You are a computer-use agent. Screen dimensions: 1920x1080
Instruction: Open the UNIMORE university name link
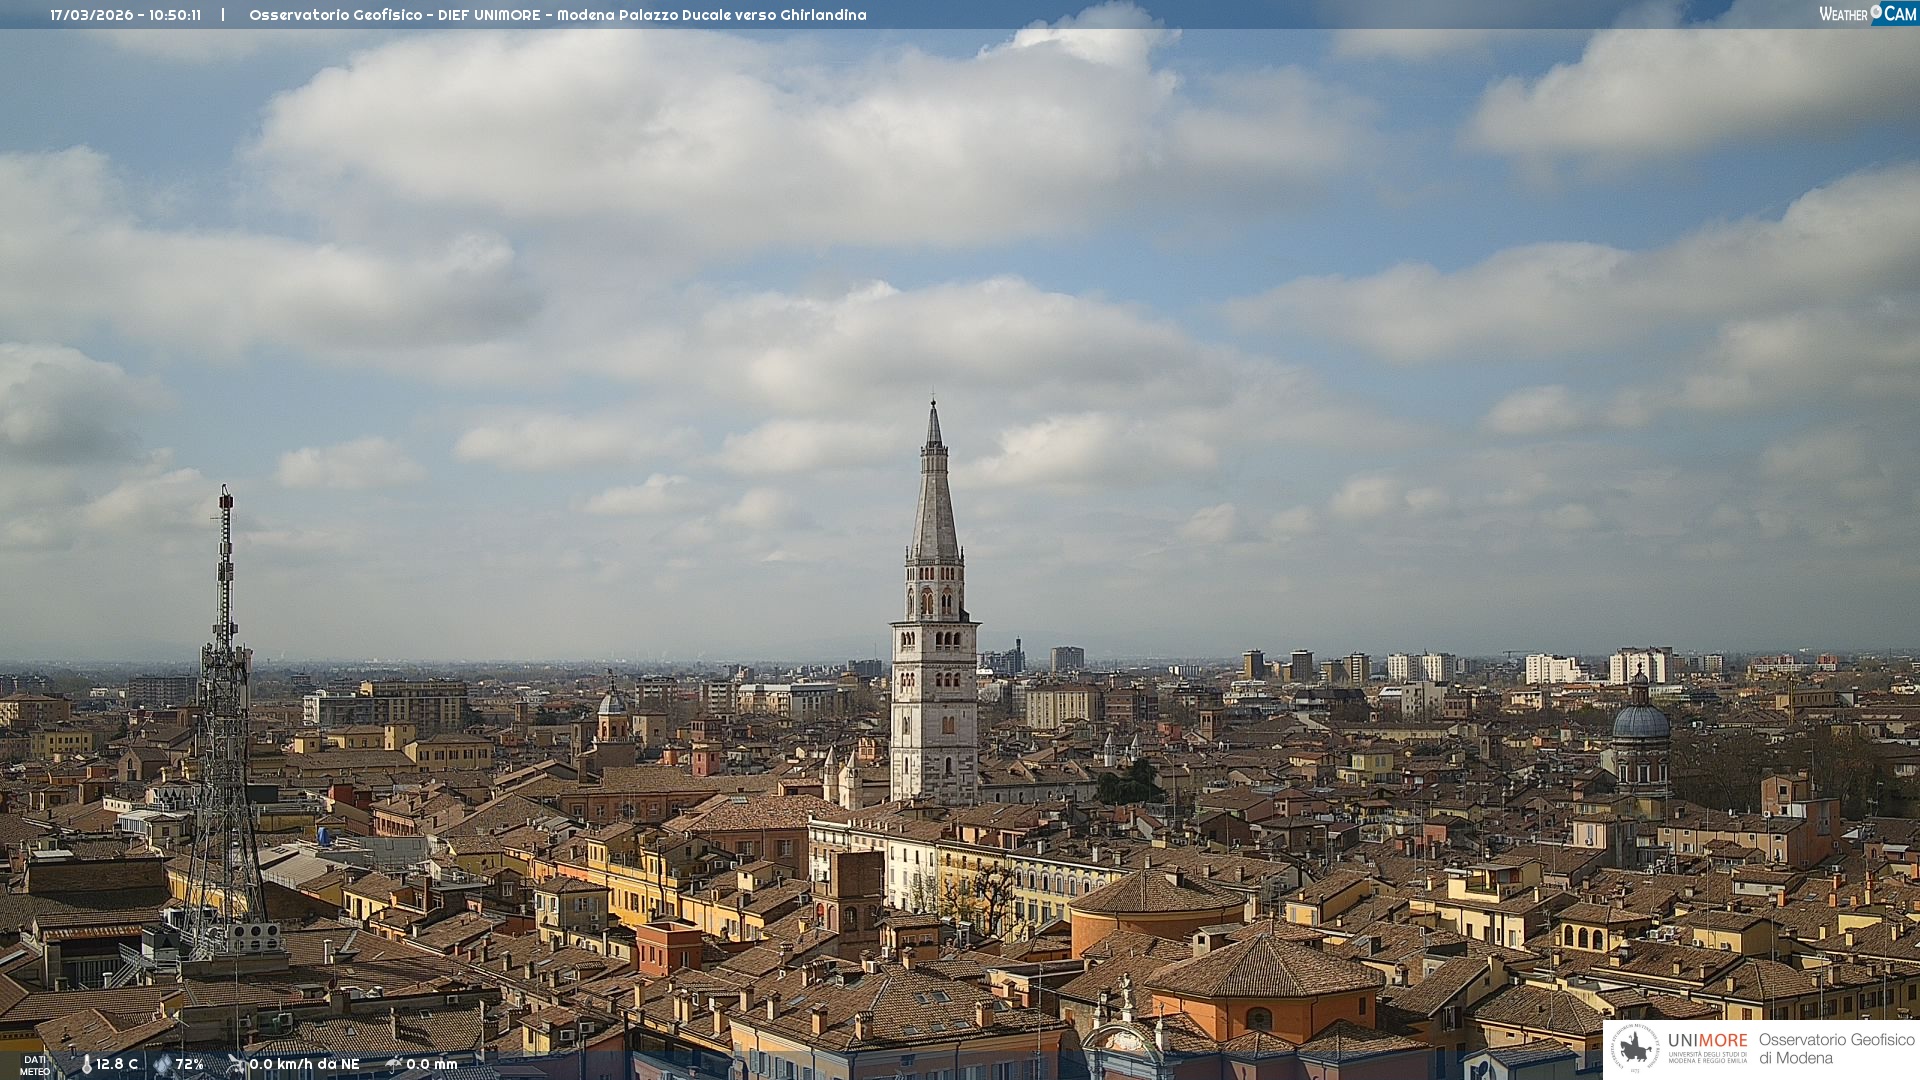1707,1041
